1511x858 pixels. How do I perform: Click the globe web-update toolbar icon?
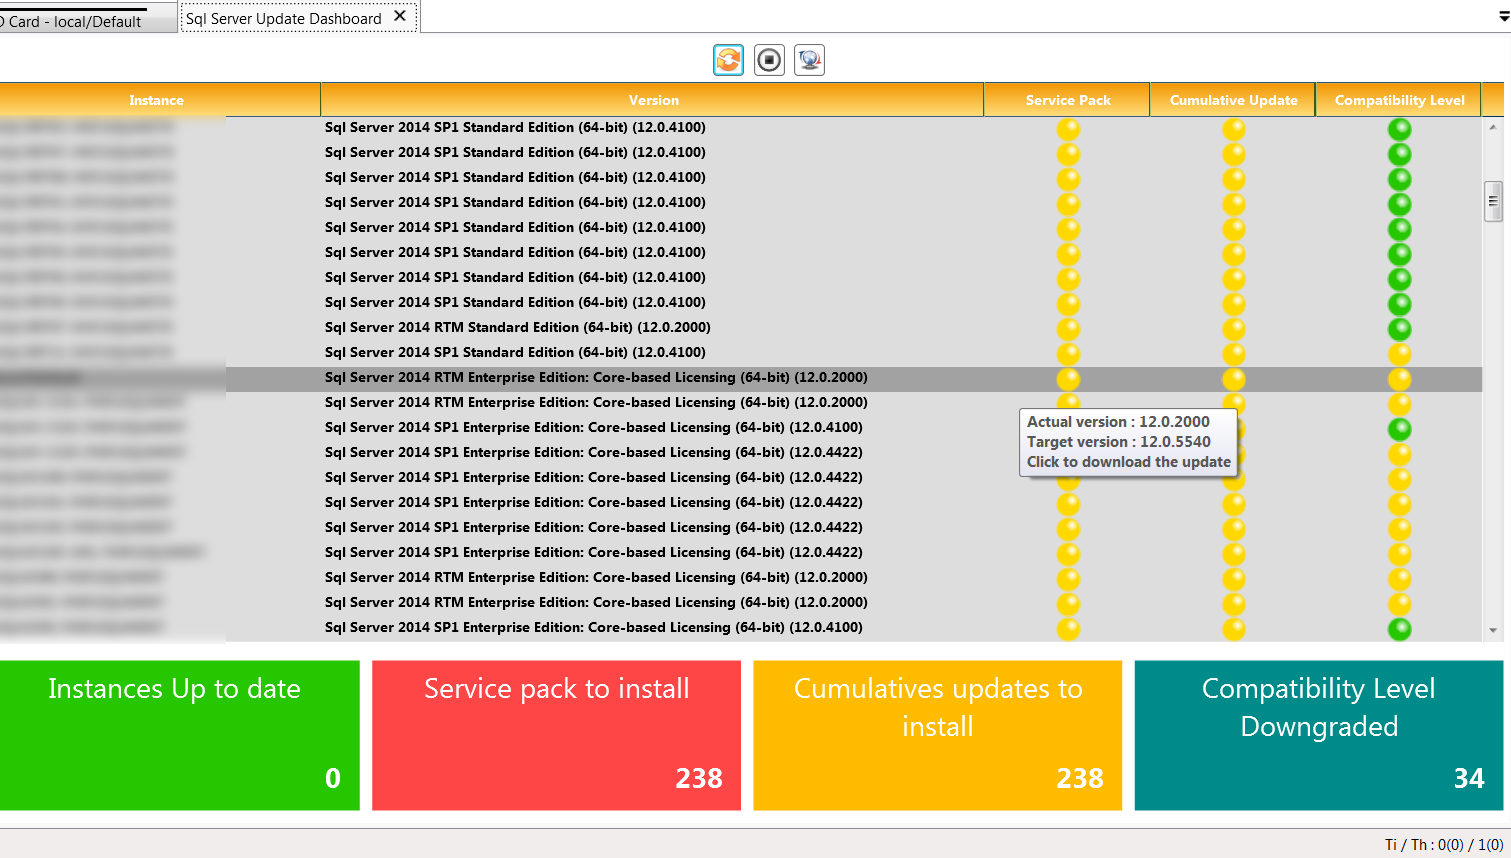(809, 60)
